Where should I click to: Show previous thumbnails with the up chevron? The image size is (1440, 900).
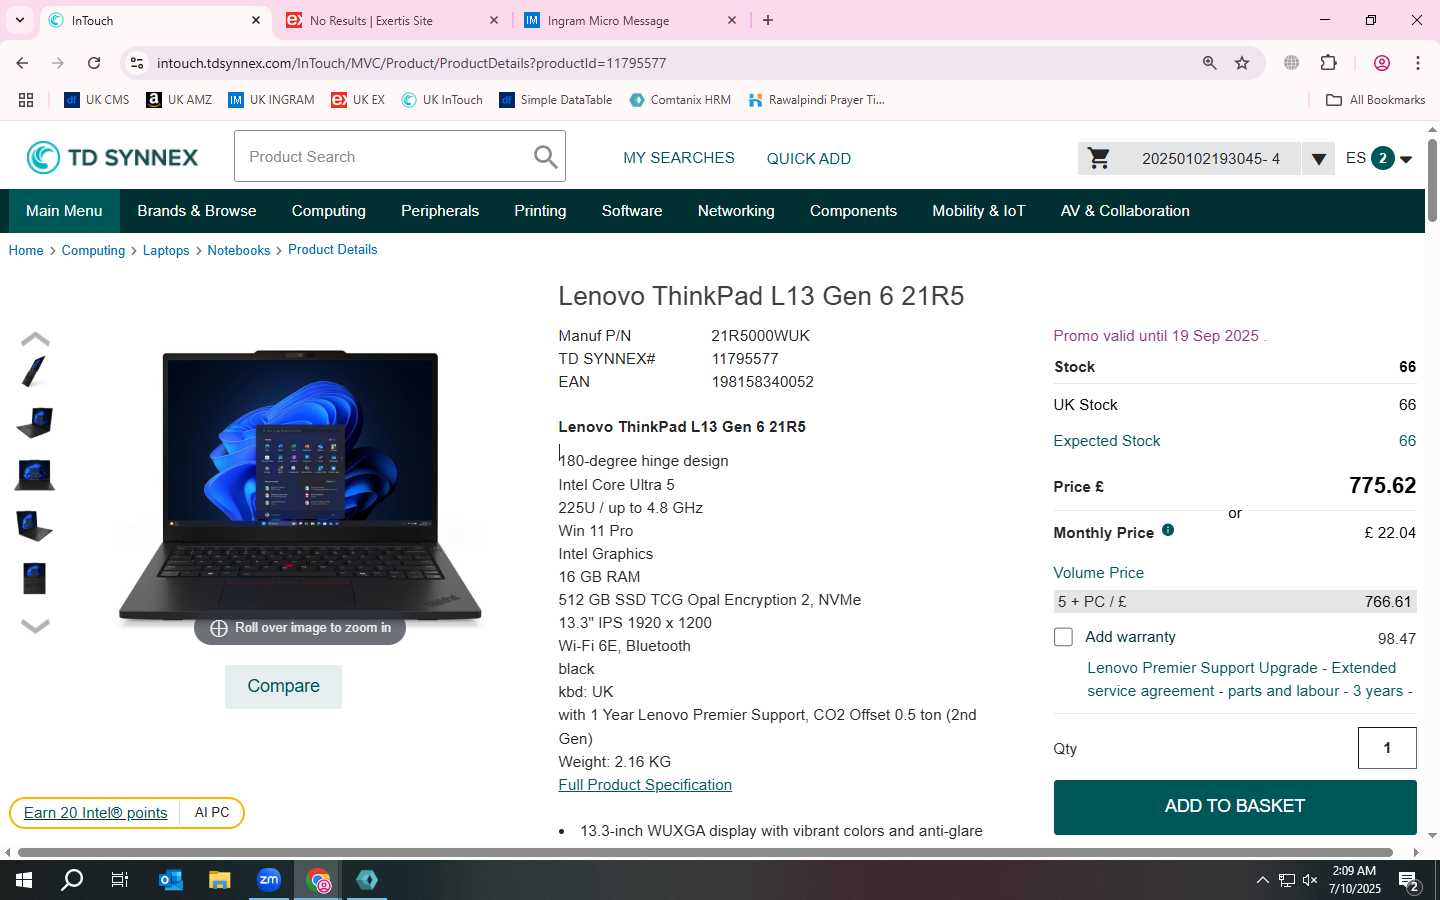[x=35, y=339]
